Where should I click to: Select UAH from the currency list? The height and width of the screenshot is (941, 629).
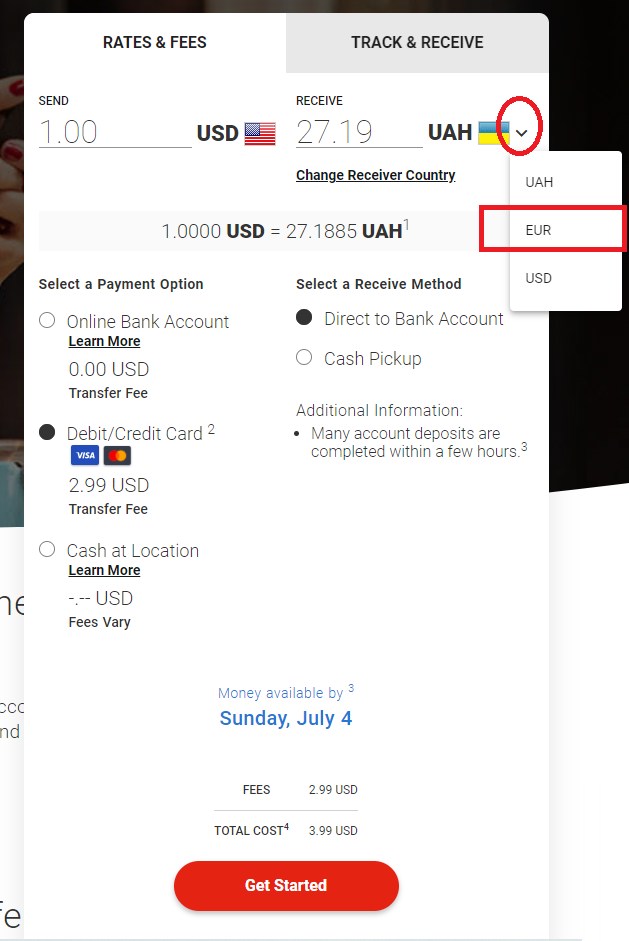click(540, 181)
